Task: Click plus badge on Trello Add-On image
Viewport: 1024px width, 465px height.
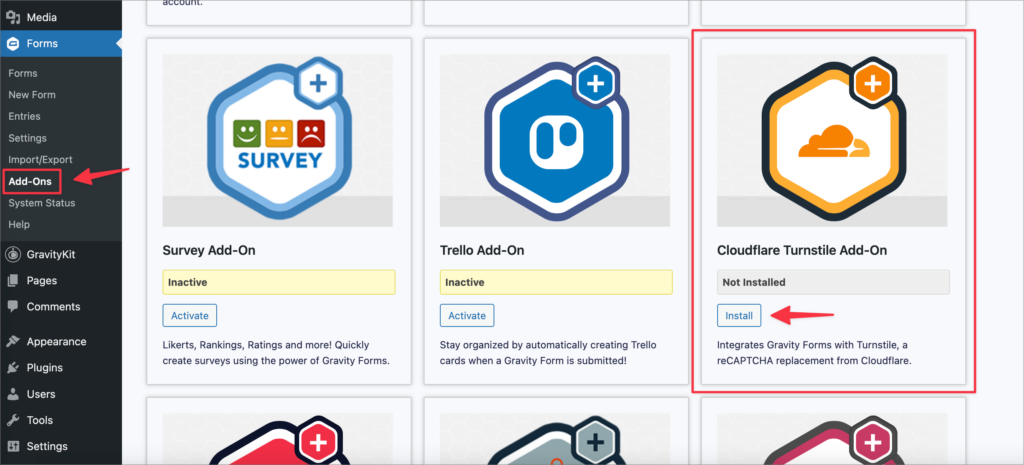Action: click(595, 83)
